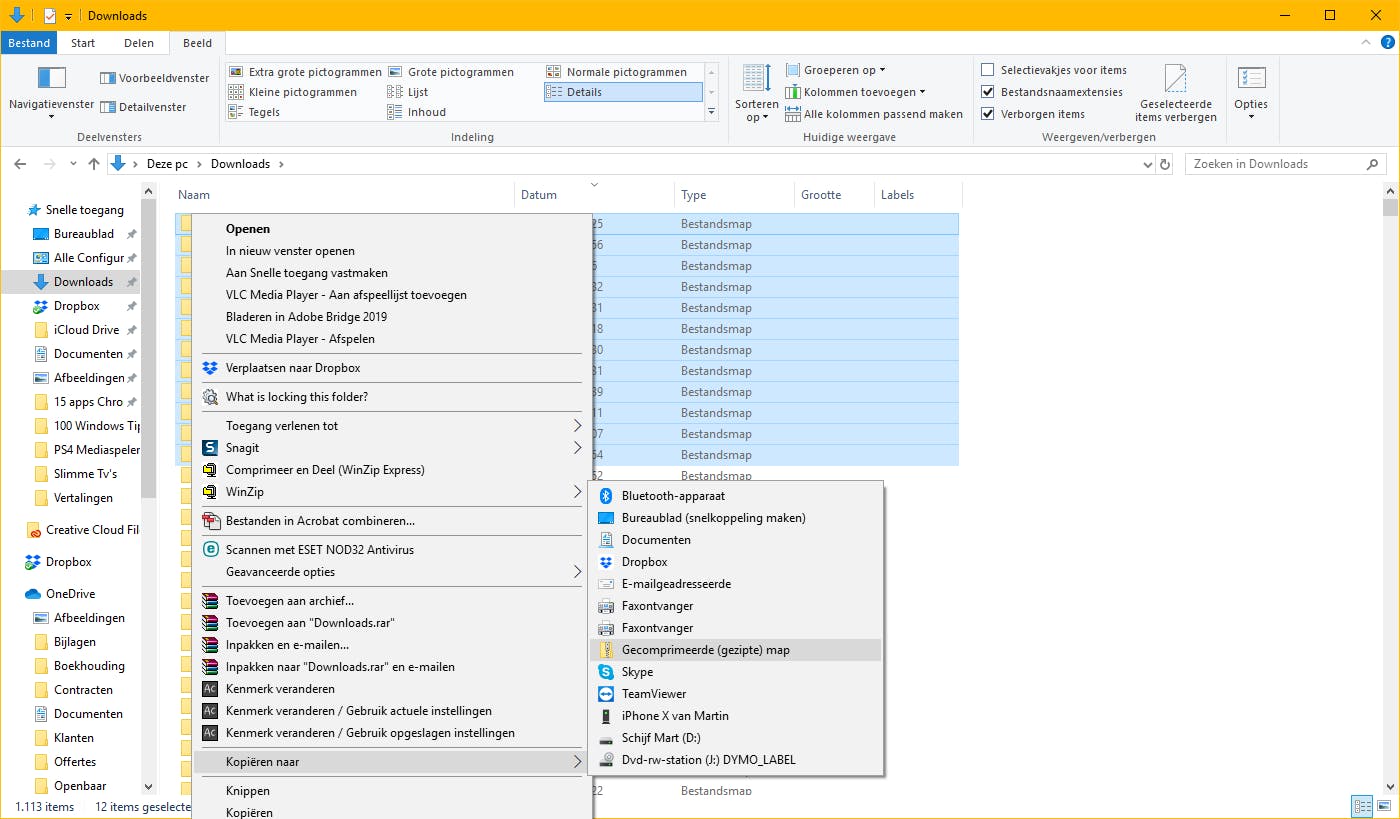
Task: Toggle the Verborgen items checkbox
Action: pos(988,114)
